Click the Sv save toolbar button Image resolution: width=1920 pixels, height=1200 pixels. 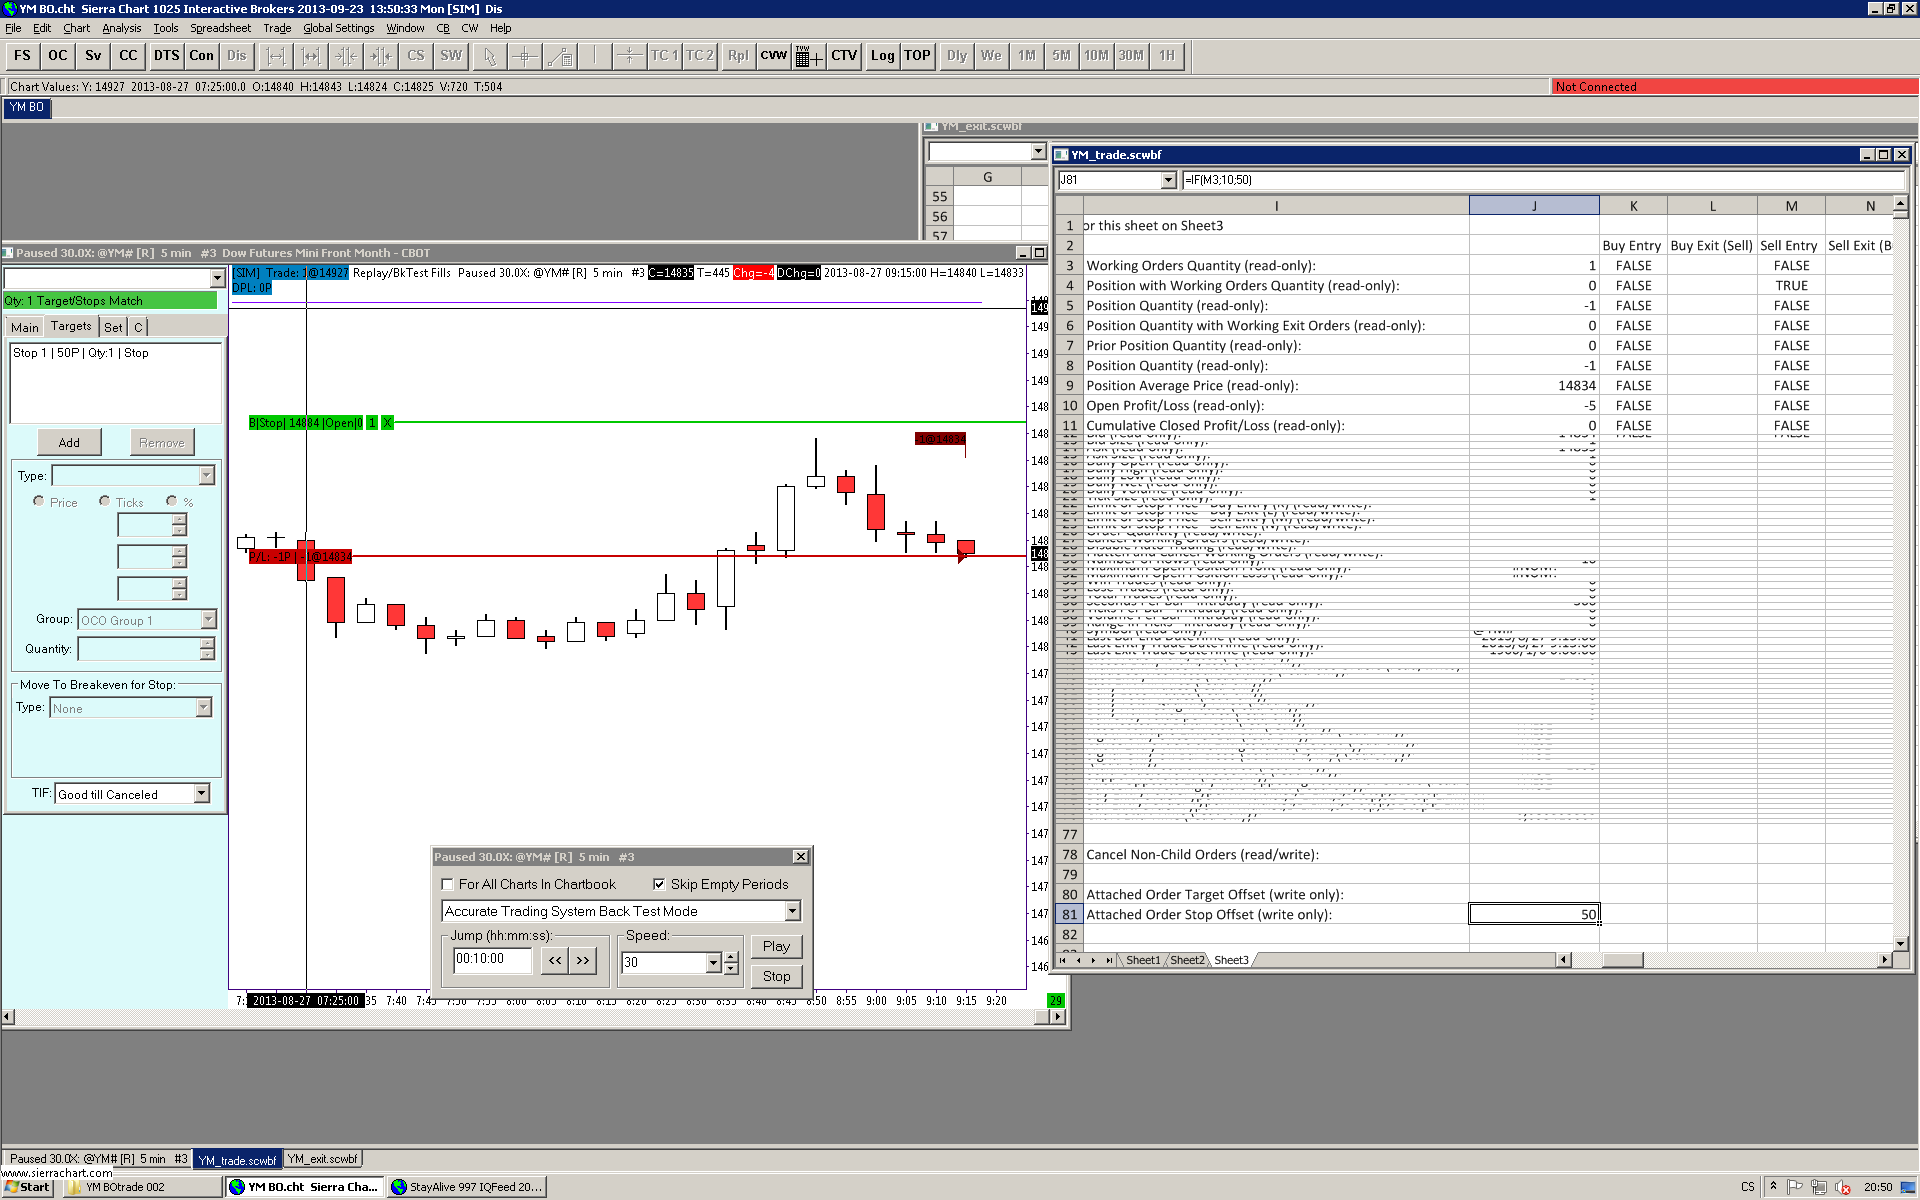pos(93,56)
